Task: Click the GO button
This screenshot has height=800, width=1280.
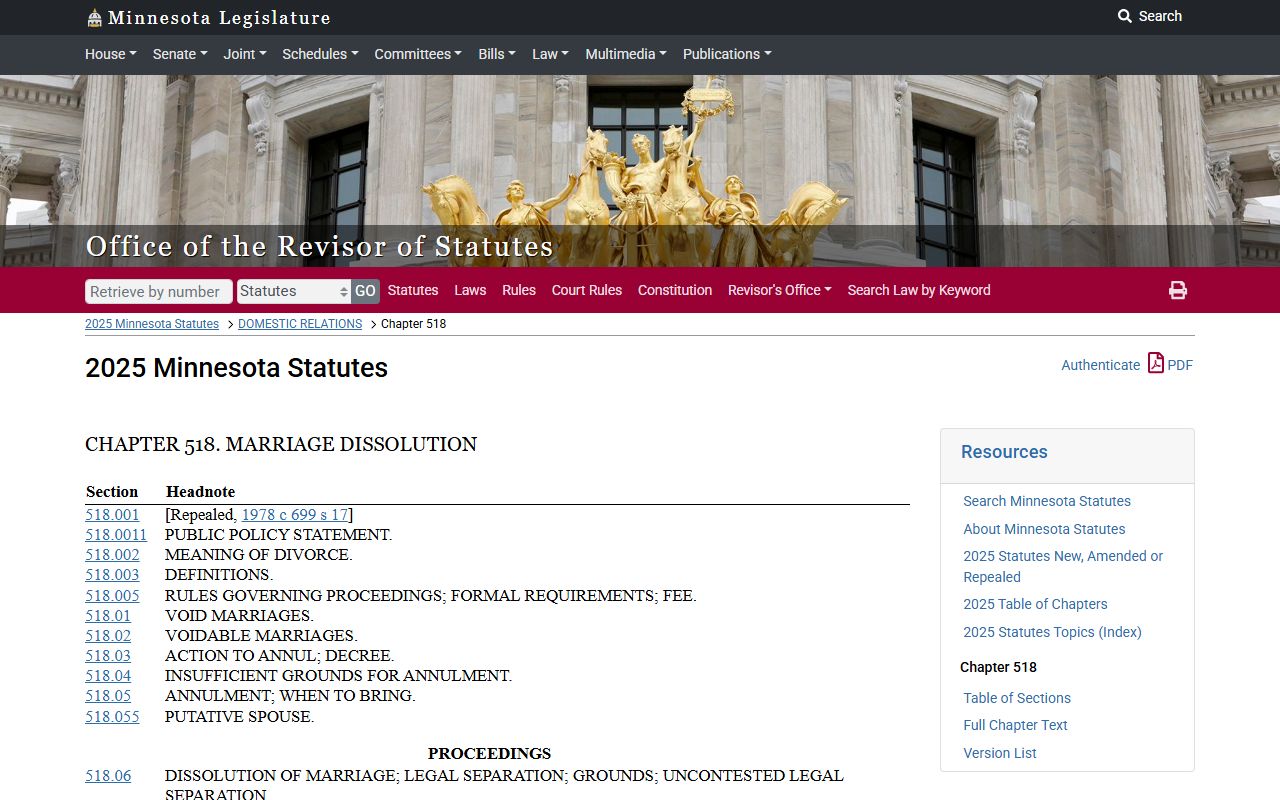Action: [x=365, y=291]
